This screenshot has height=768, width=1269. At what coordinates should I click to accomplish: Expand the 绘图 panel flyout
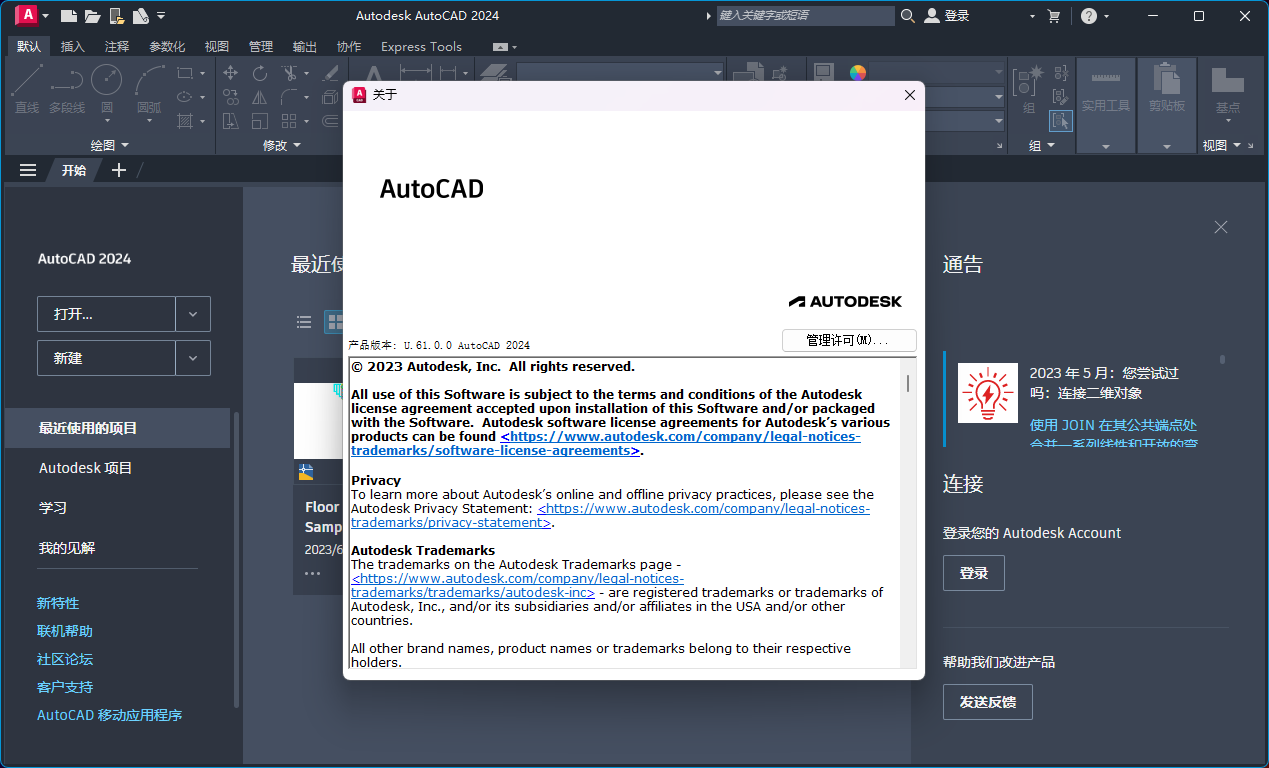(124, 146)
